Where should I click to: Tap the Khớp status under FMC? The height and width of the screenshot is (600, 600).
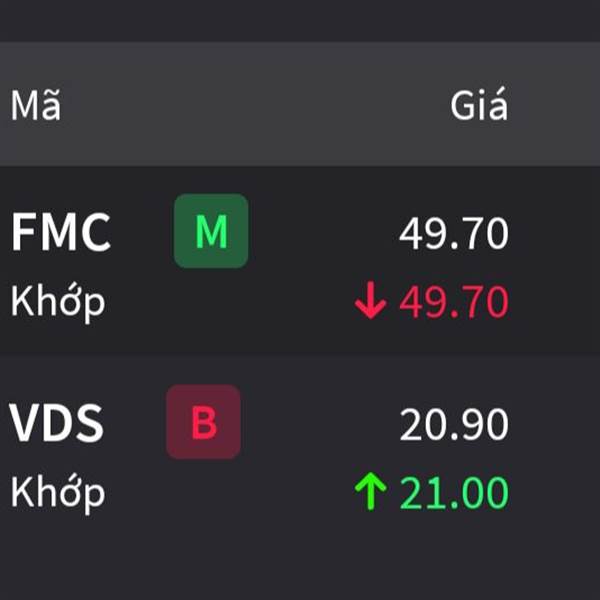(58, 303)
